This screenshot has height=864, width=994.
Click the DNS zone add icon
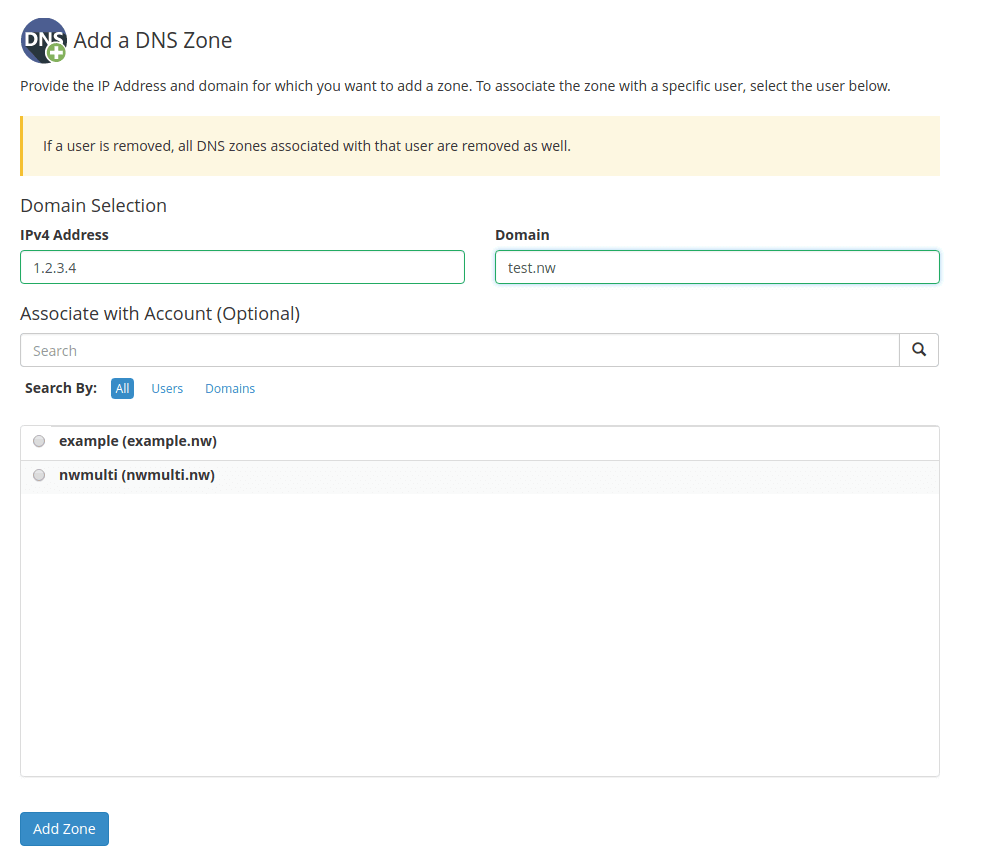point(44,41)
